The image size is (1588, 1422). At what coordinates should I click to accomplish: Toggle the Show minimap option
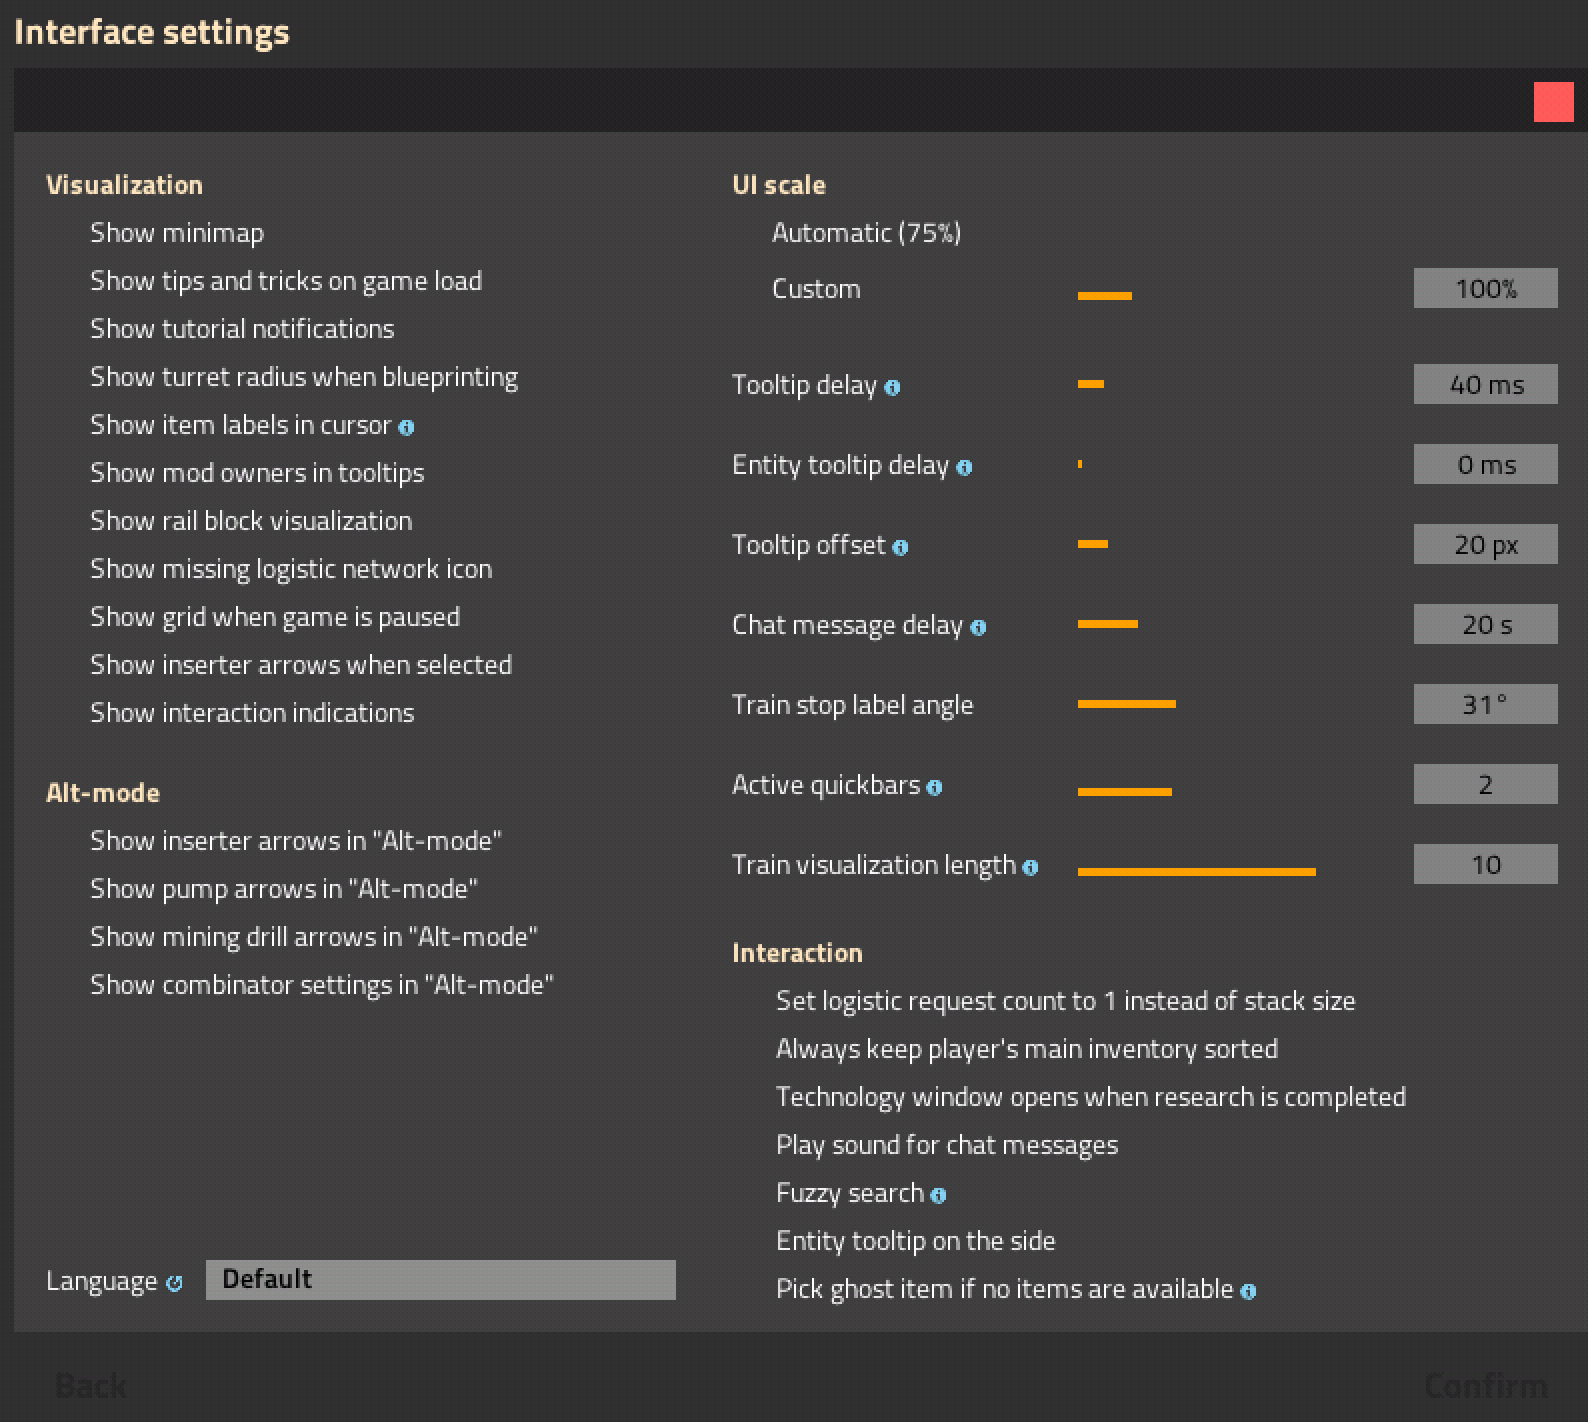[177, 233]
